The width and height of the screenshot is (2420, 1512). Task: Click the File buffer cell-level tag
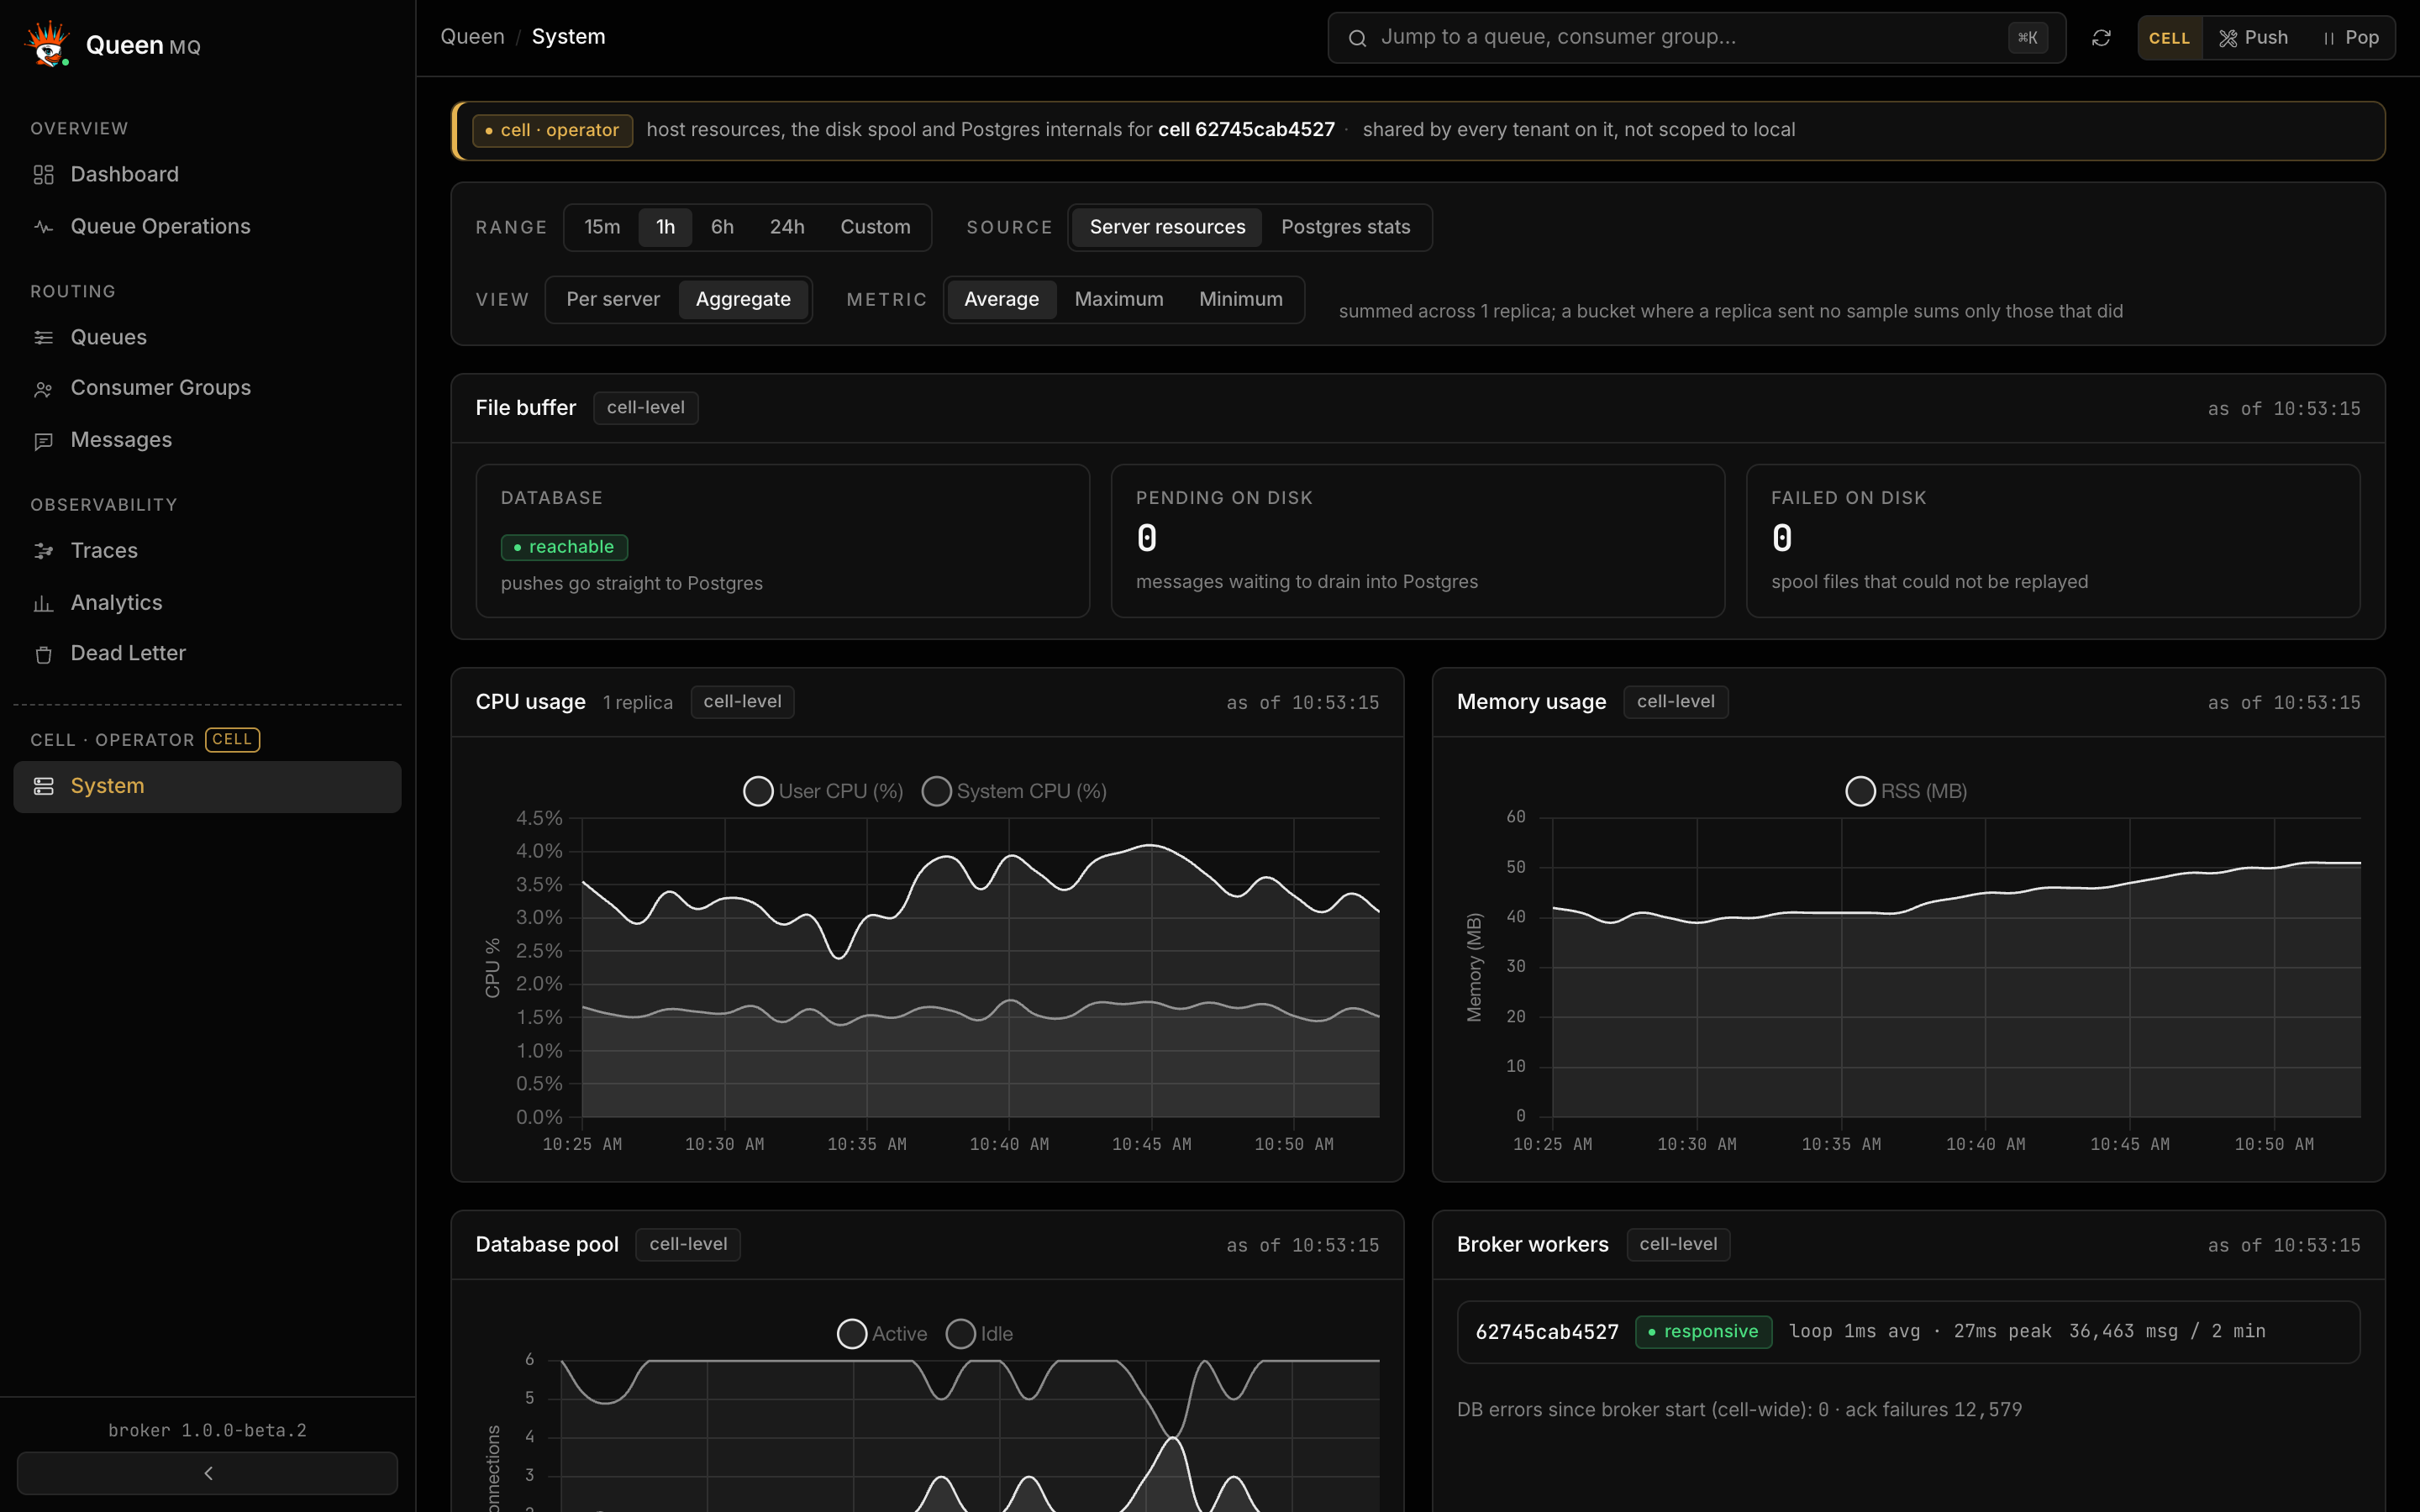tap(646, 408)
